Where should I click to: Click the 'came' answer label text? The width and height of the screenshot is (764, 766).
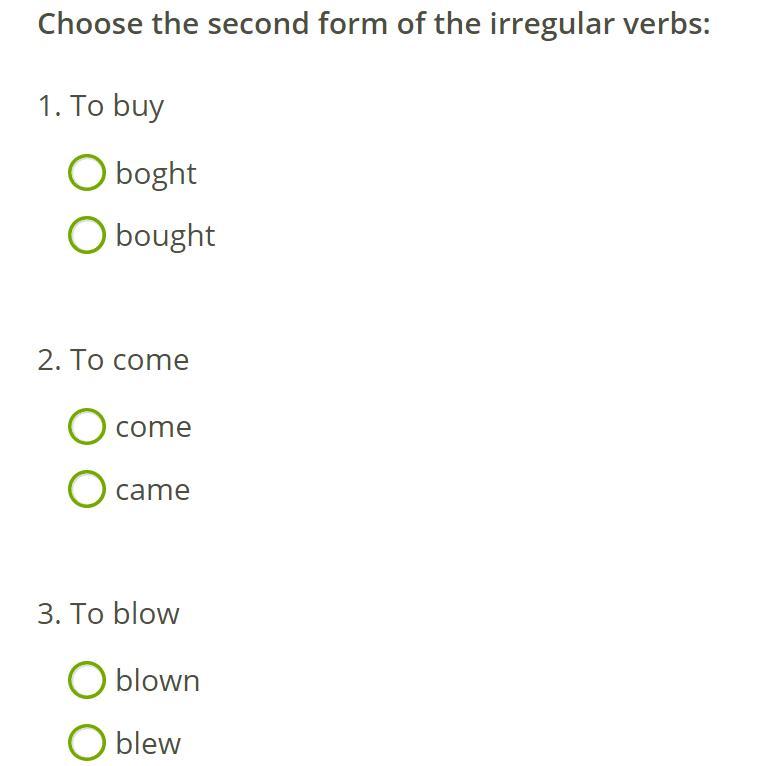pyautogui.click(x=153, y=491)
